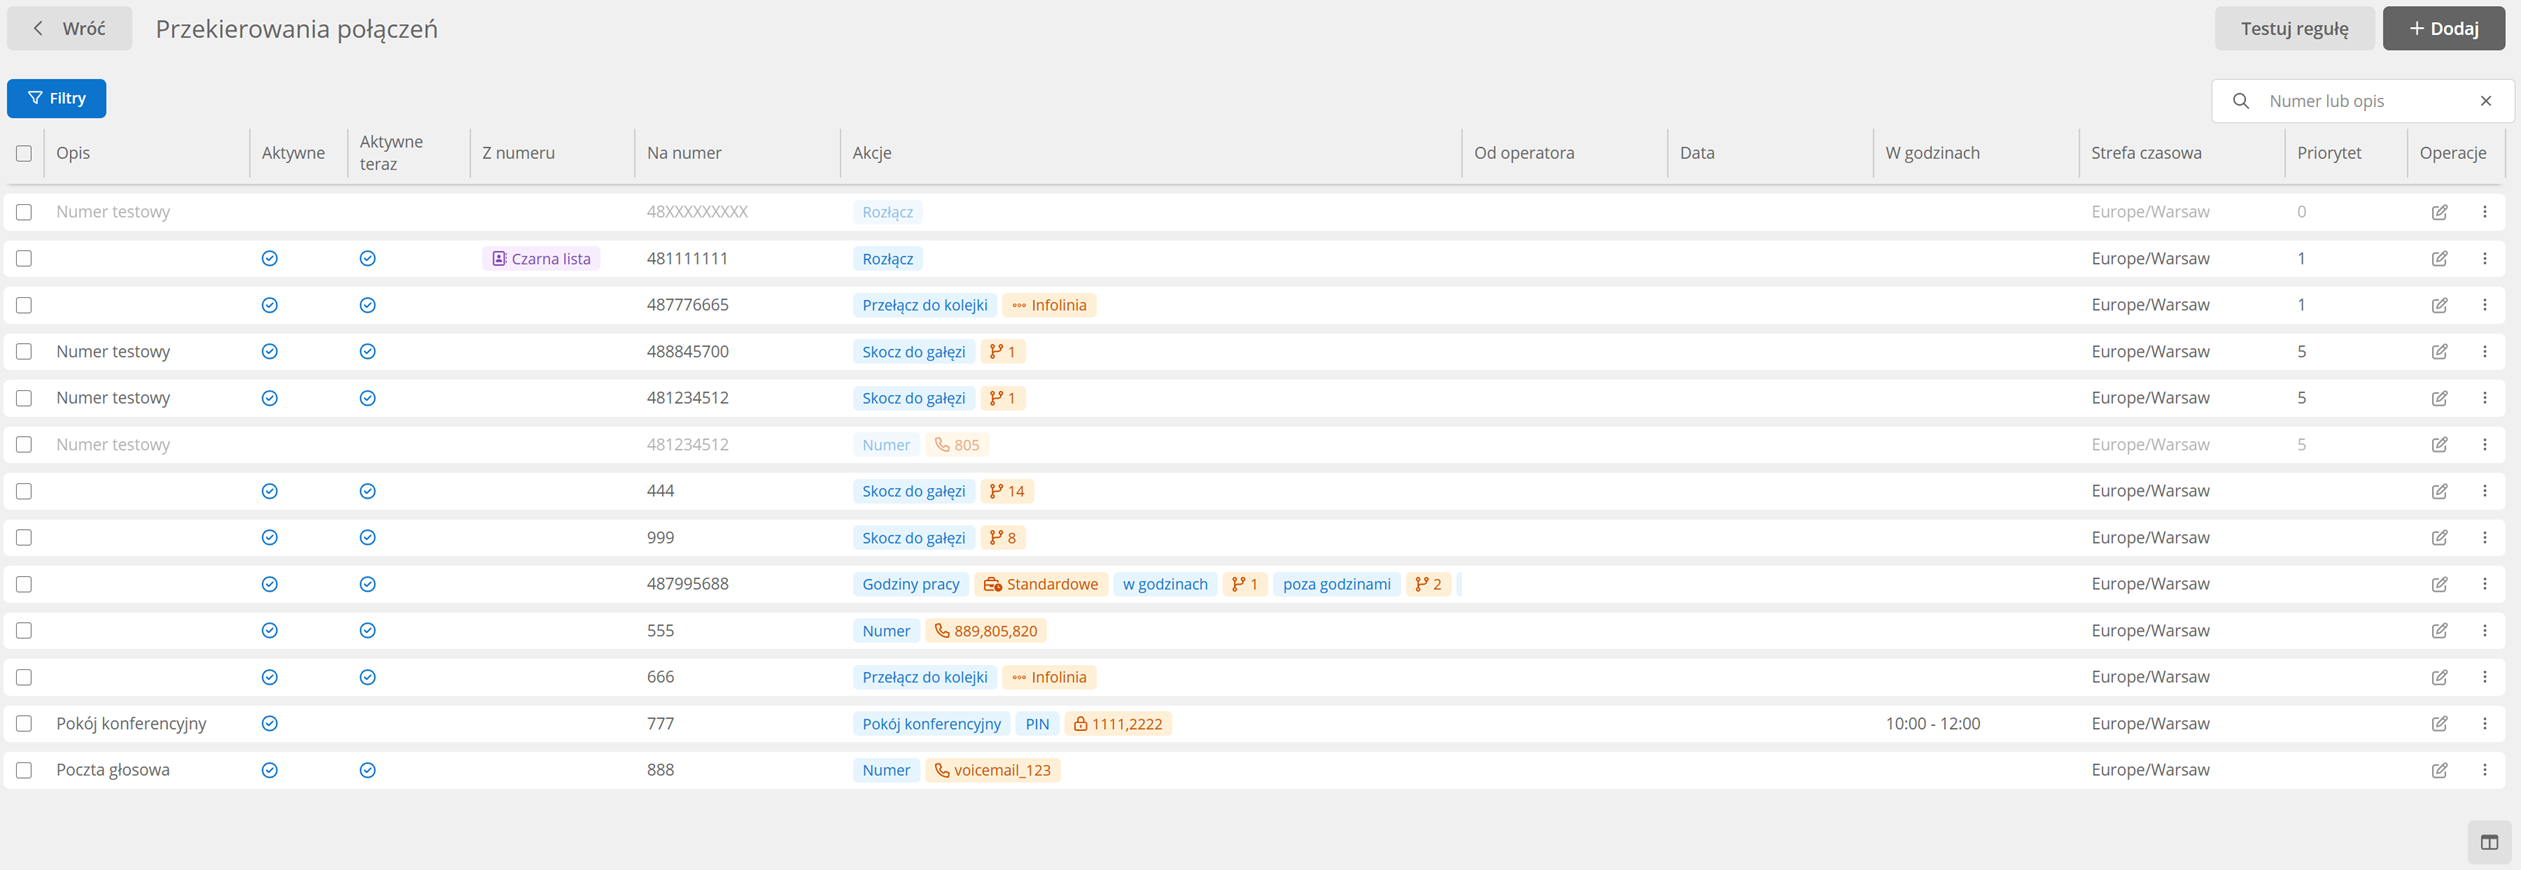2521x870 pixels.
Task: Click the Czarna lista tag
Action: [x=541, y=258]
